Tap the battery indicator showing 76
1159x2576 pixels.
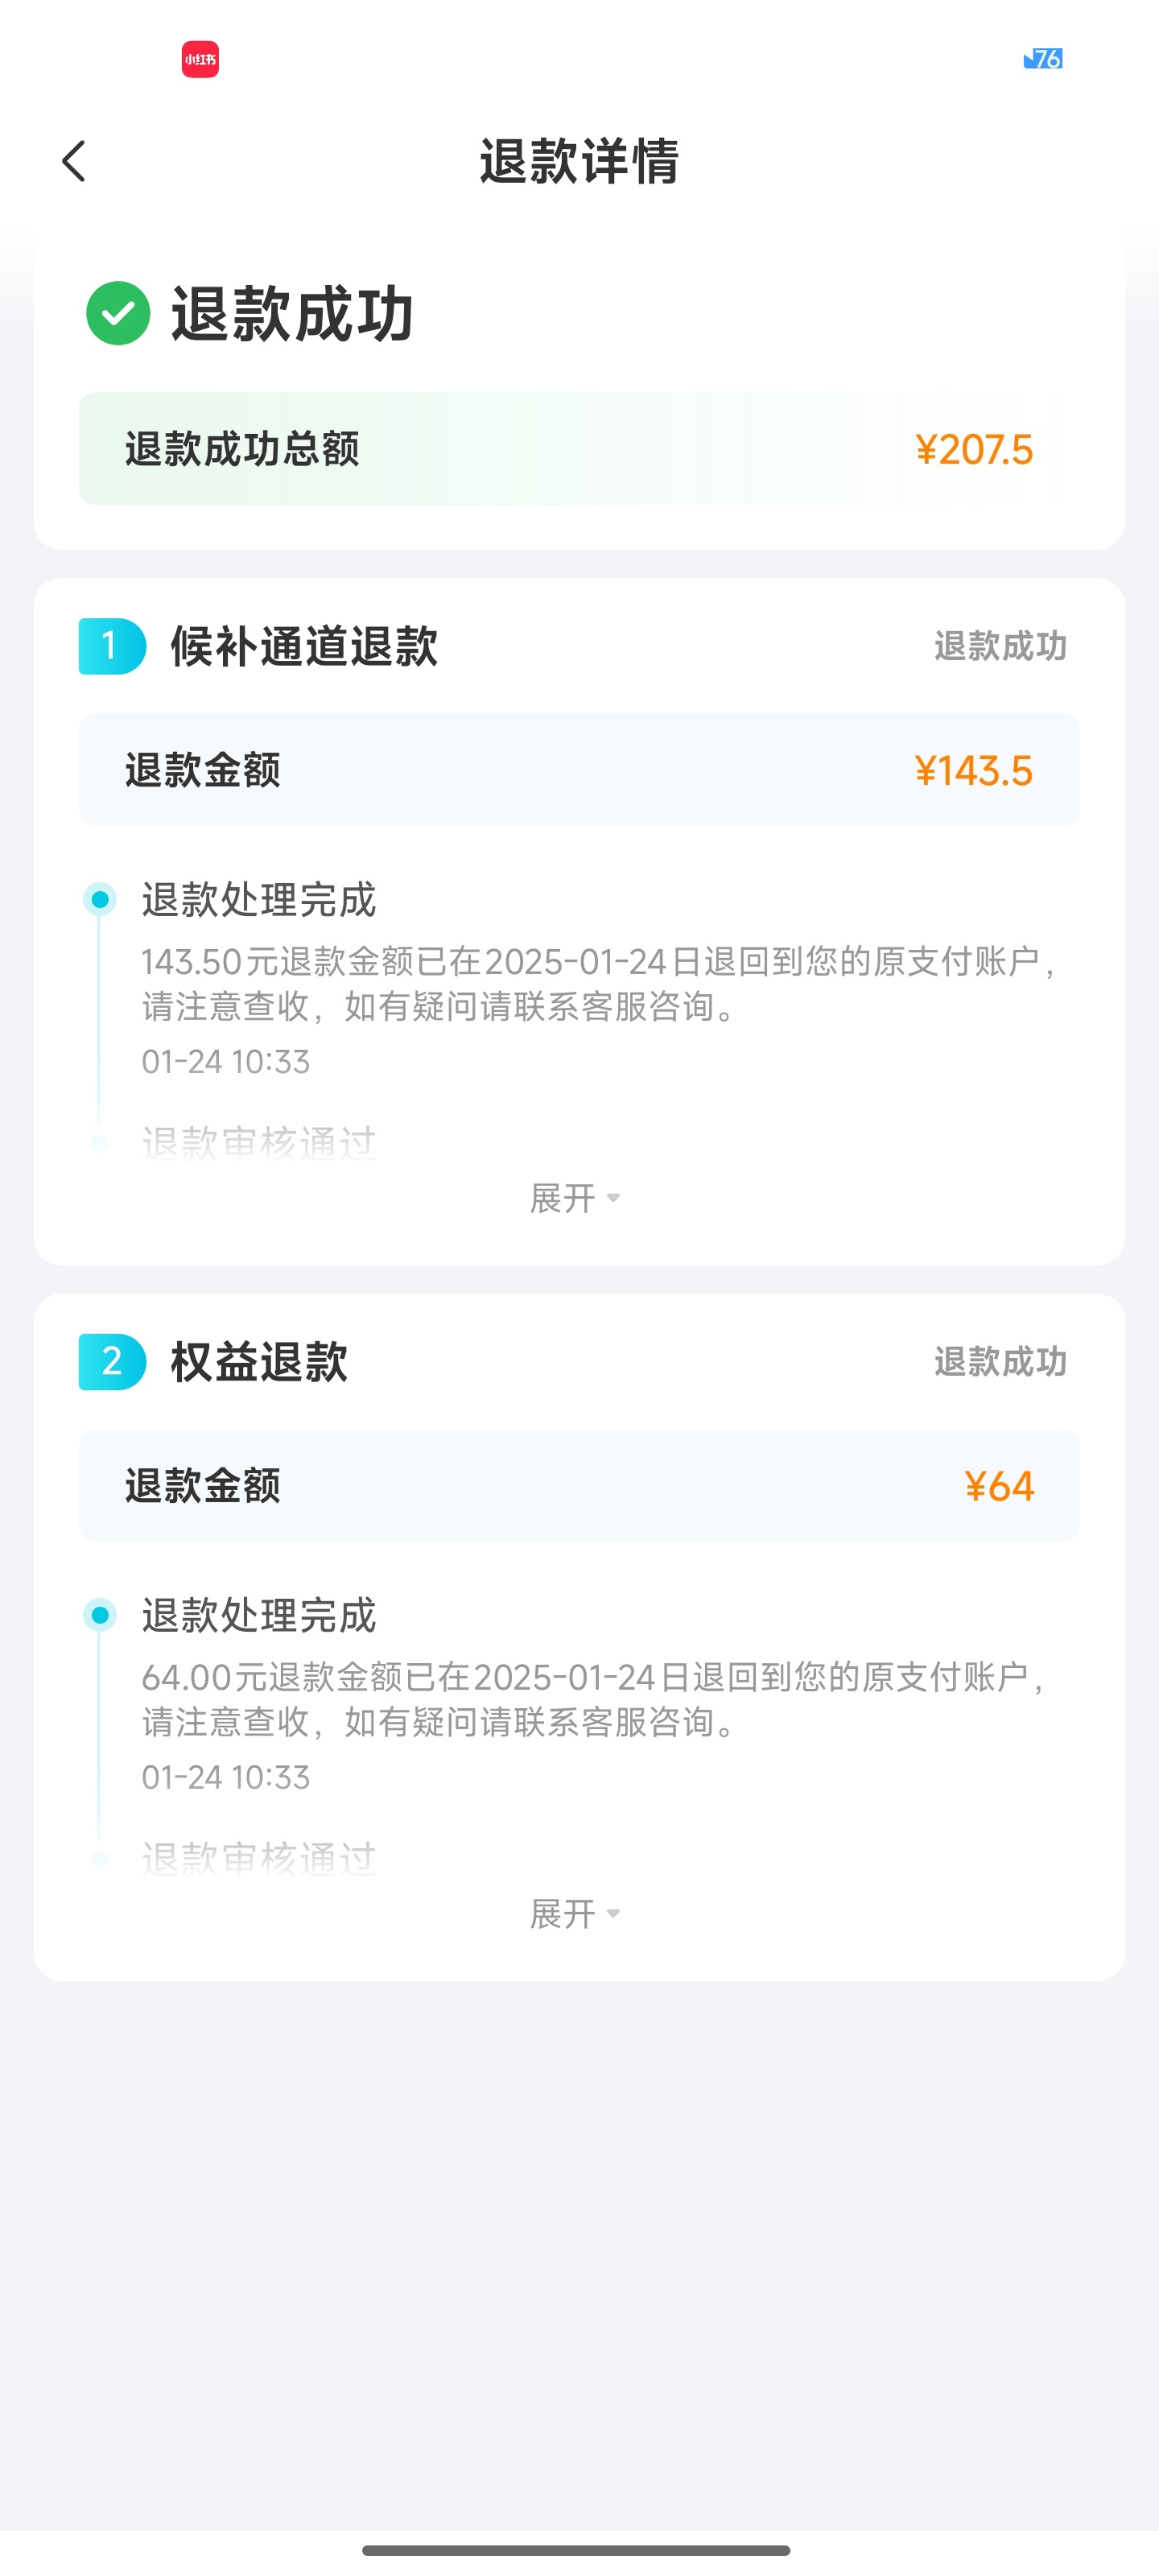1043,59
